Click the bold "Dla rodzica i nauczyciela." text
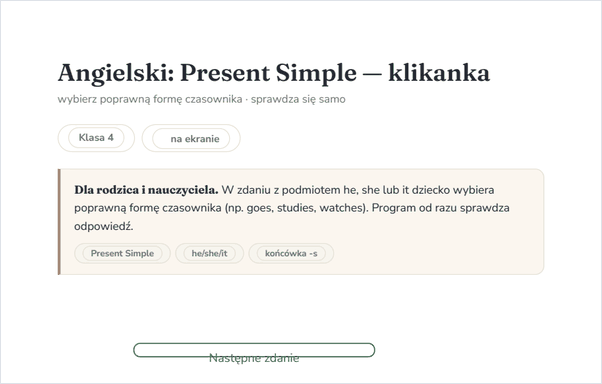Image resolution: width=602 pixels, height=384 pixels. (146, 190)
